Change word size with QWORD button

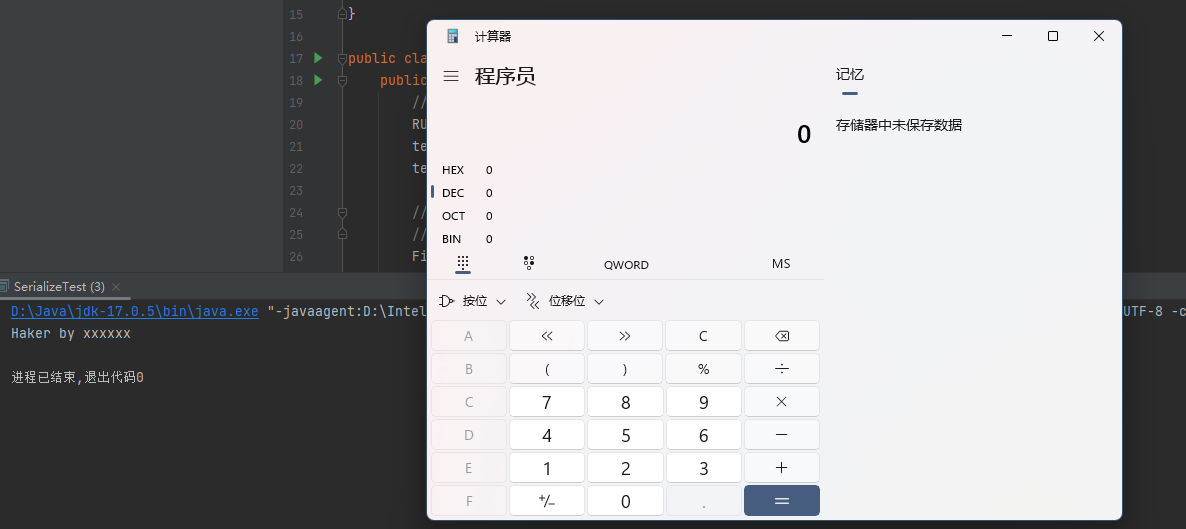click(x=626, y=265)
